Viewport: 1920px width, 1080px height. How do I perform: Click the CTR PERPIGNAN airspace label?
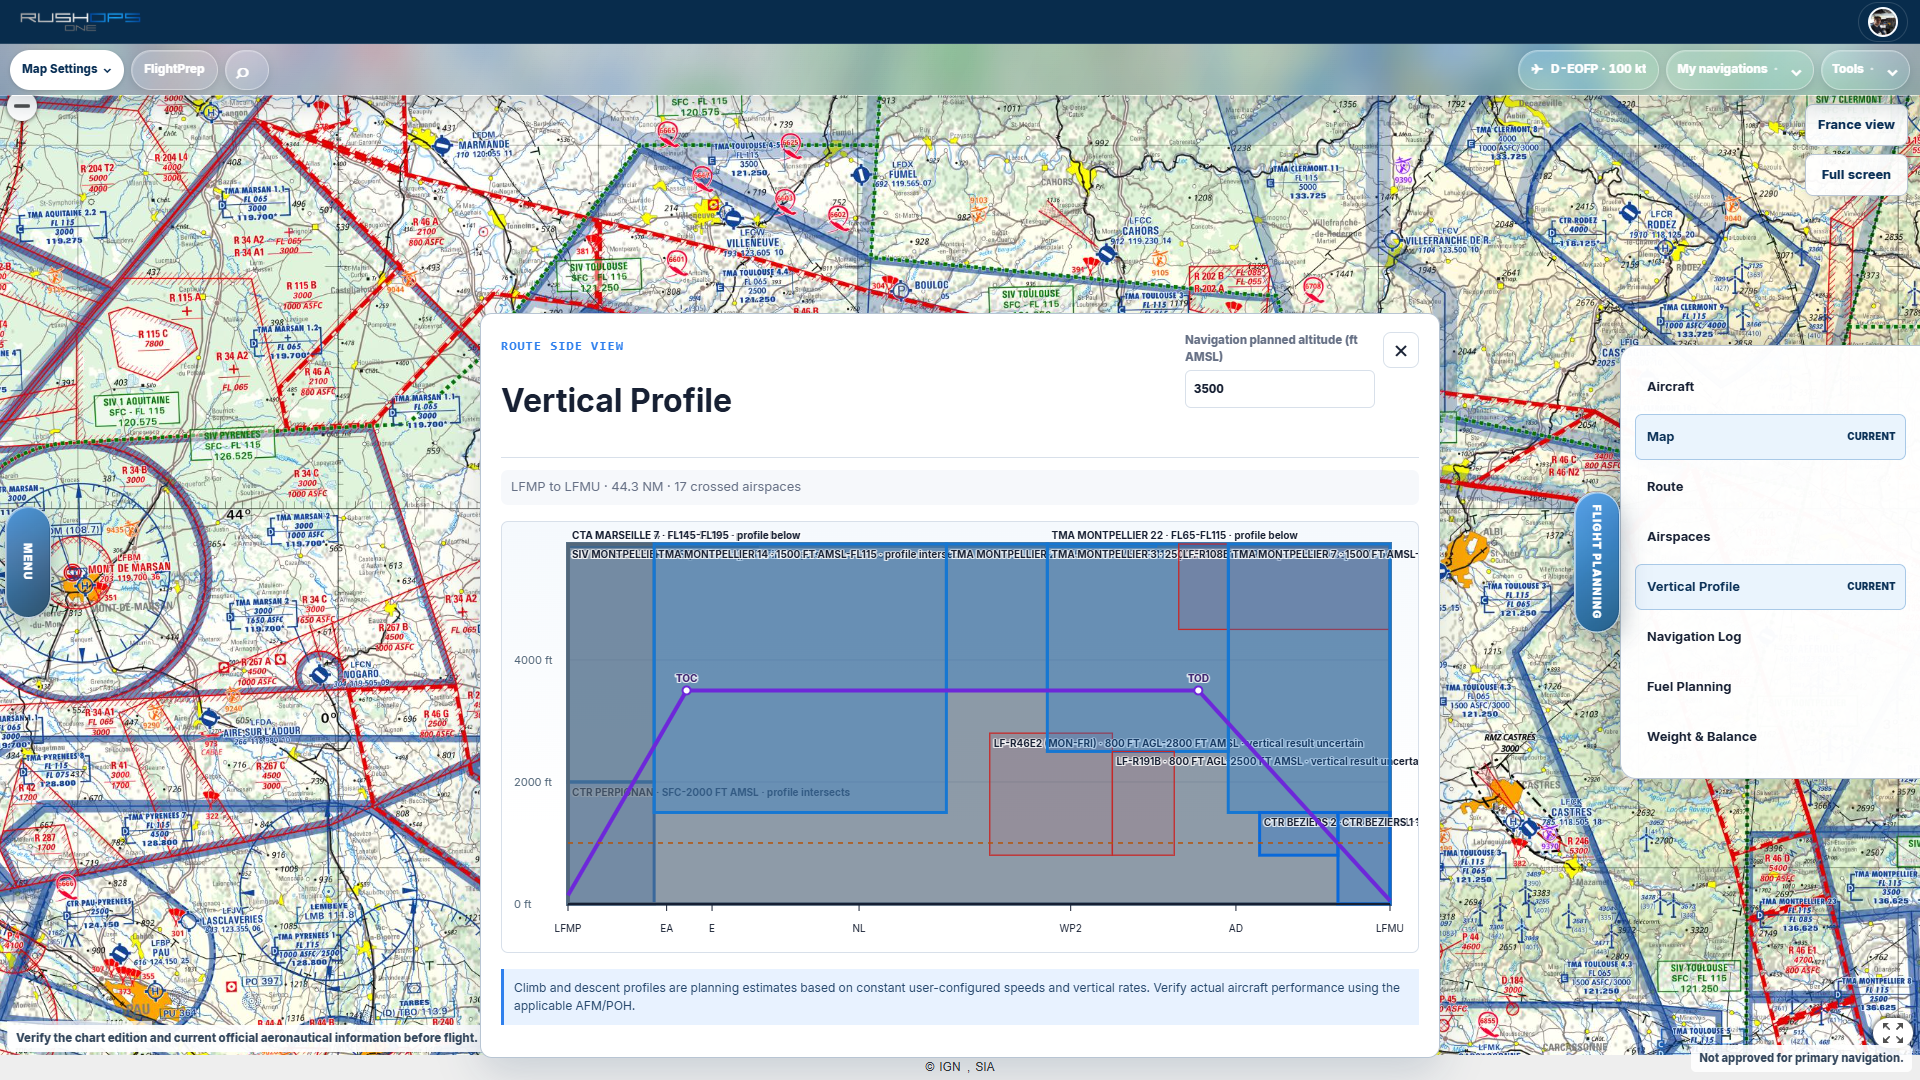click(x=711, y=793)
